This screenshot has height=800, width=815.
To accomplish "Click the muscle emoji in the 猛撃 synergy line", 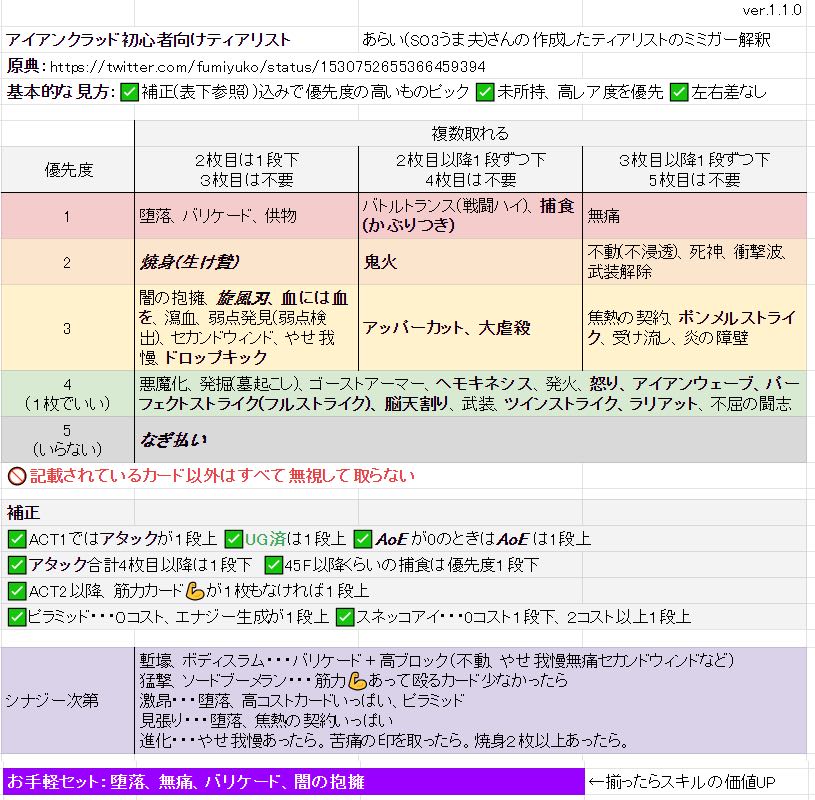I will (332, 681).
